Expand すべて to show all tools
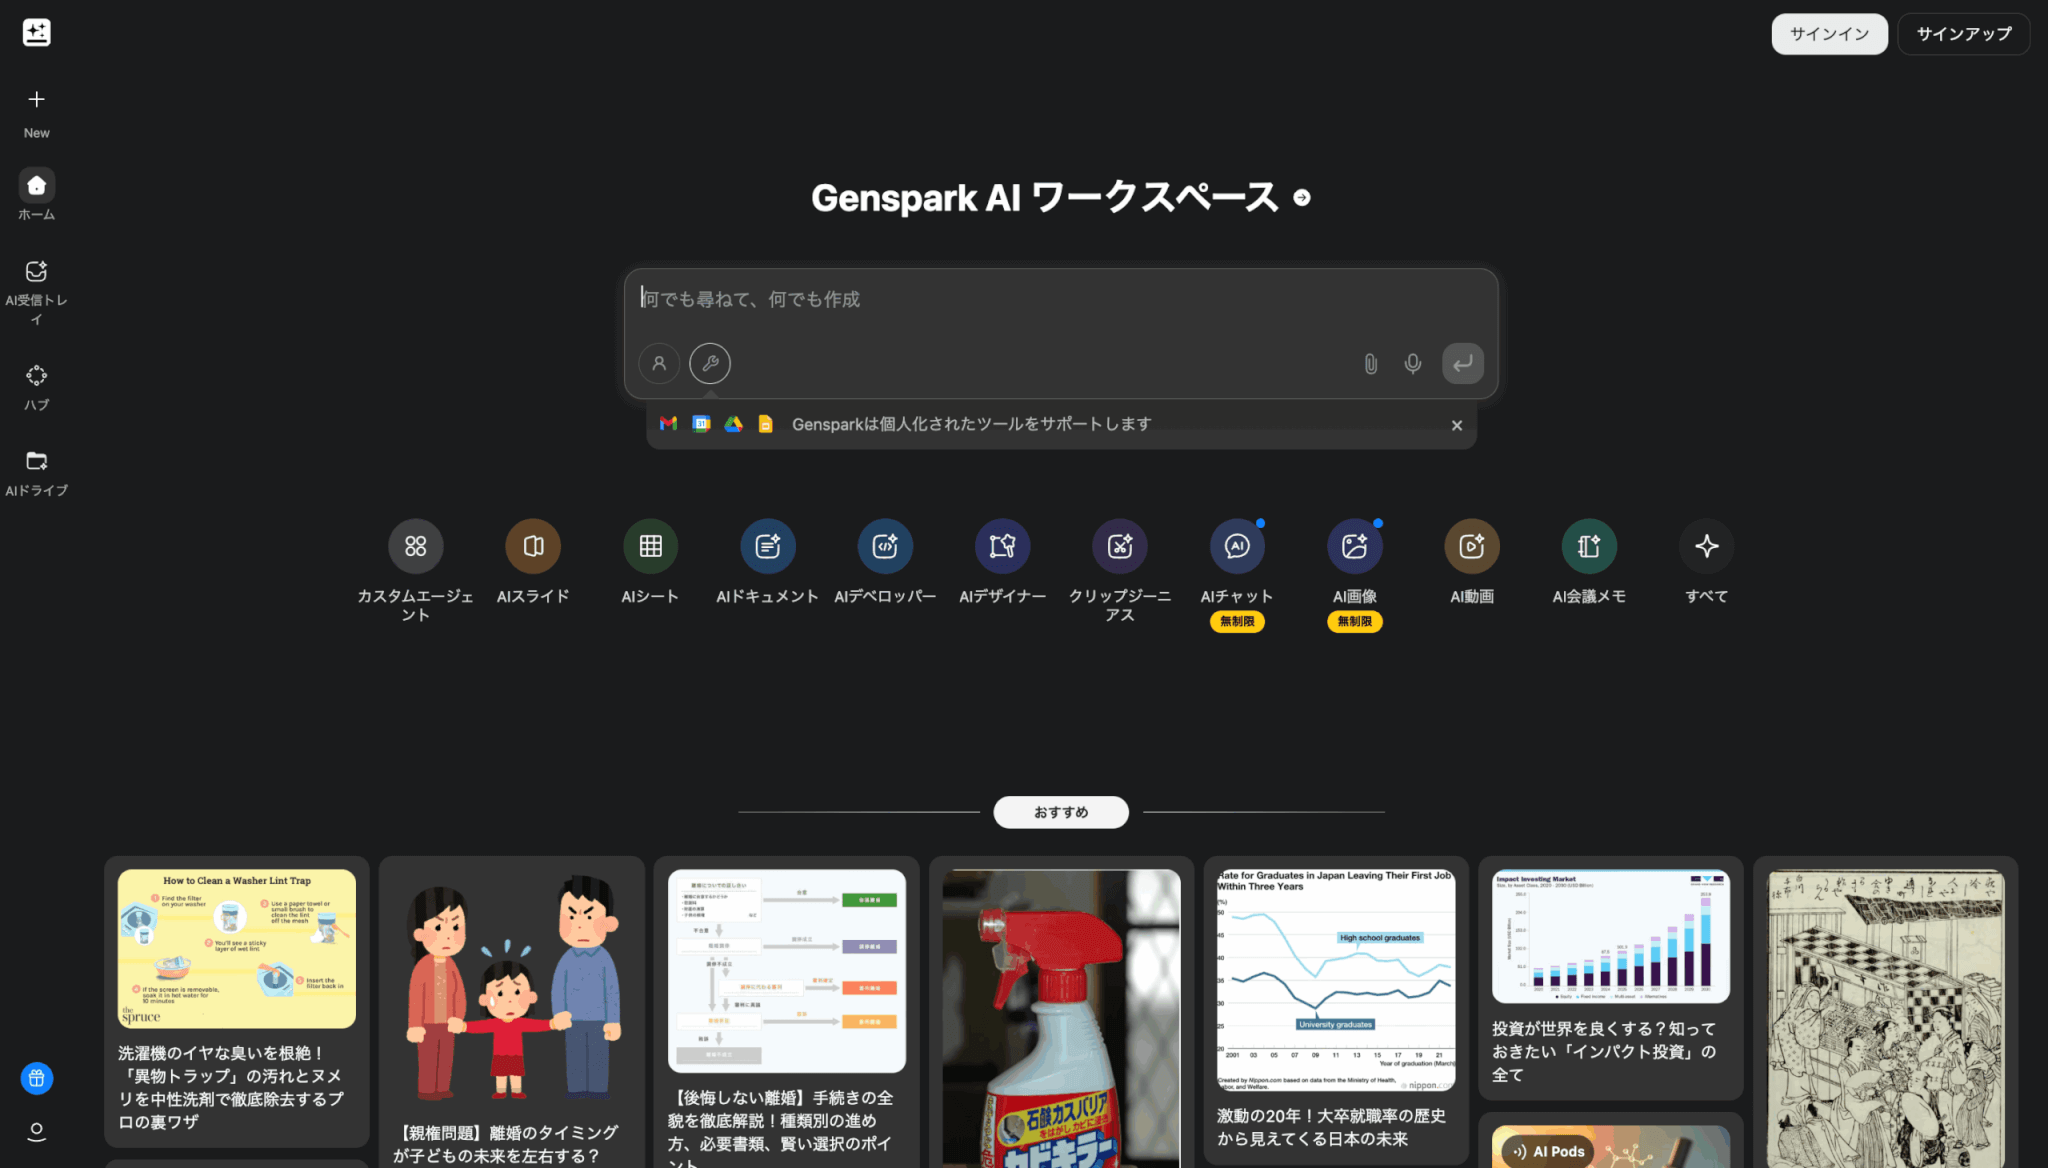2048x1168 pixels. [1706, 546]
